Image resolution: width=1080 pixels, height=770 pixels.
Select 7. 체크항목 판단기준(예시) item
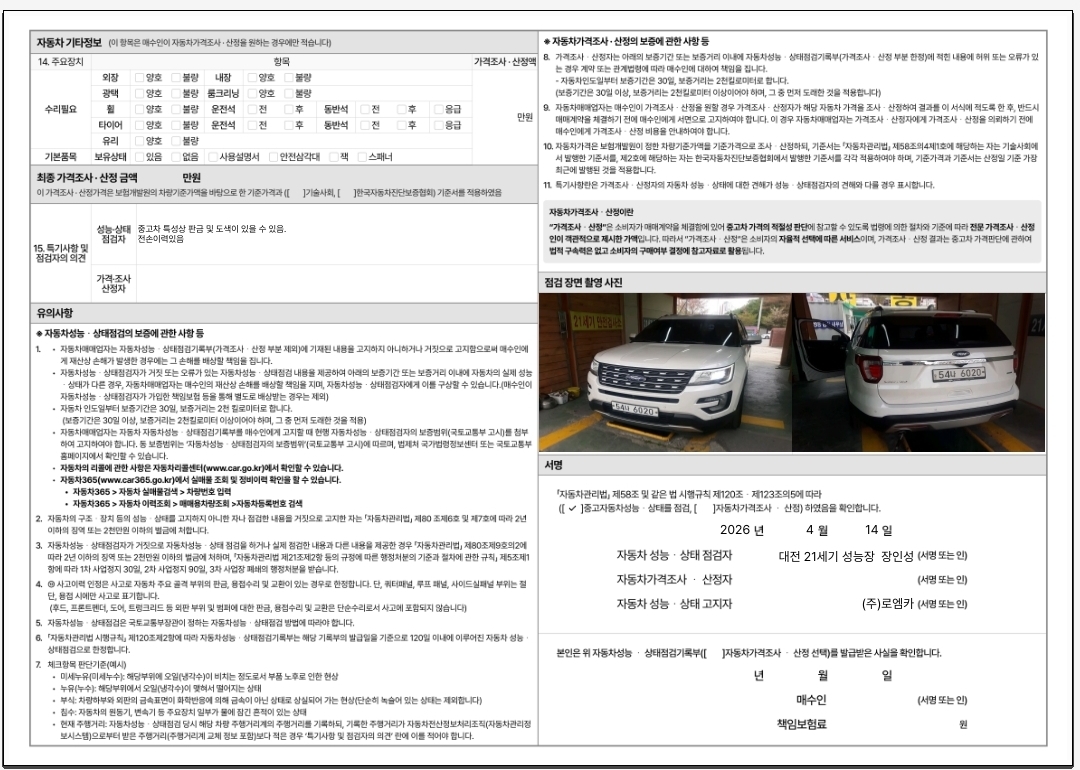click(81, 665)
